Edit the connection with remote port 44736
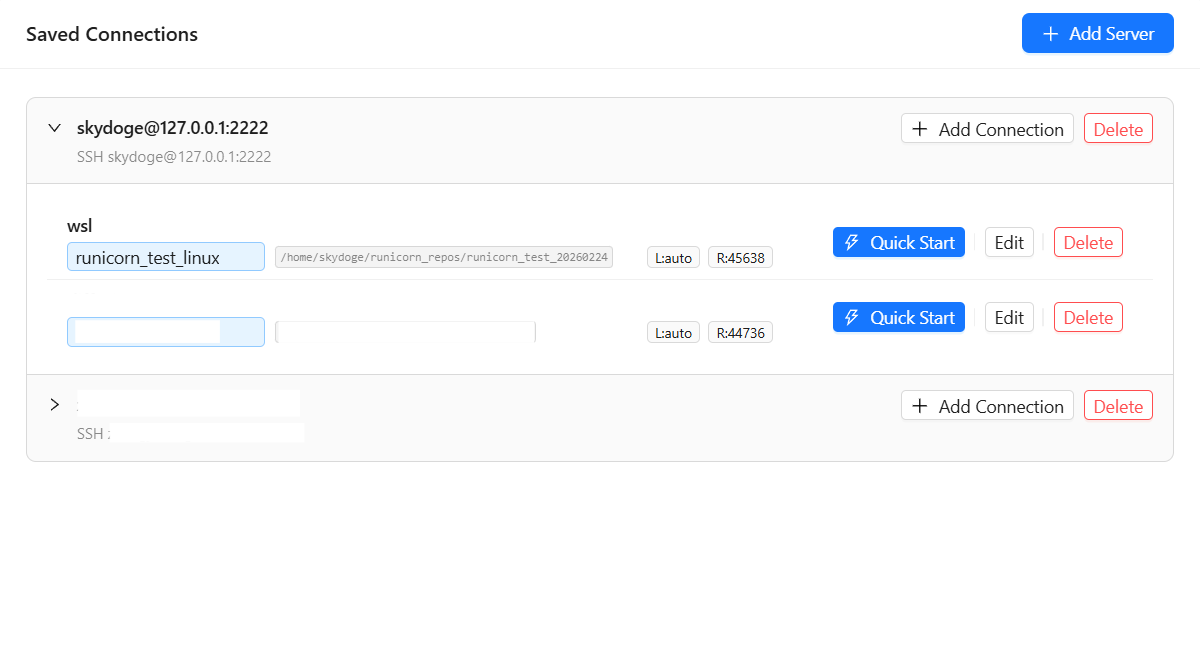This screenshot has height=645, width=1200. click(1009, 318)
